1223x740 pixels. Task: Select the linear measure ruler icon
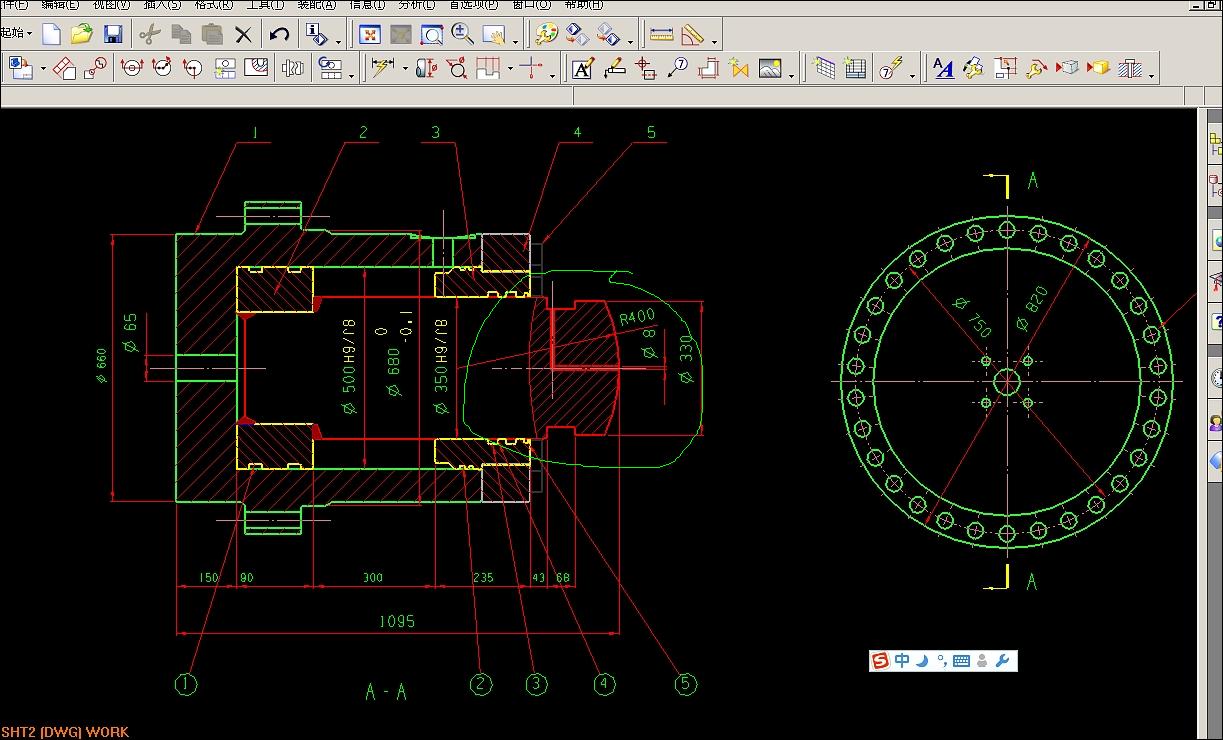pyautogui.click(x=661, y=35)
